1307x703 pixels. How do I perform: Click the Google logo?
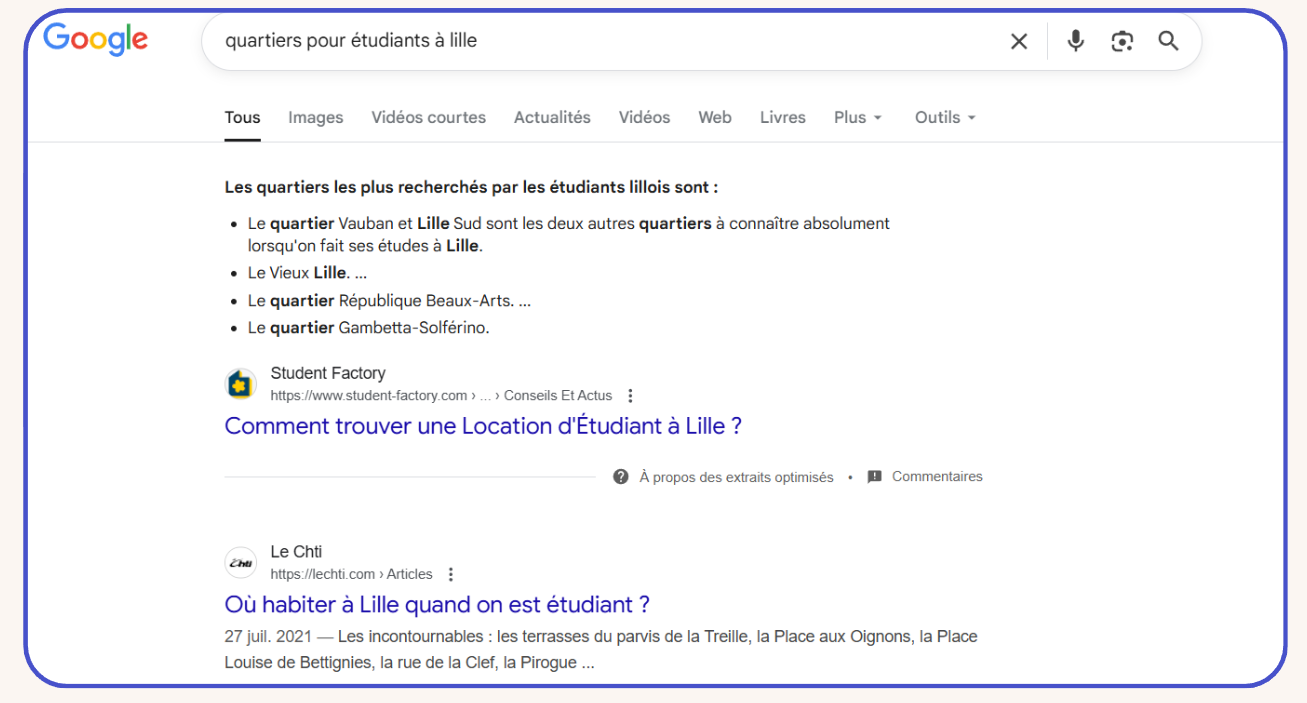[95, 40]
